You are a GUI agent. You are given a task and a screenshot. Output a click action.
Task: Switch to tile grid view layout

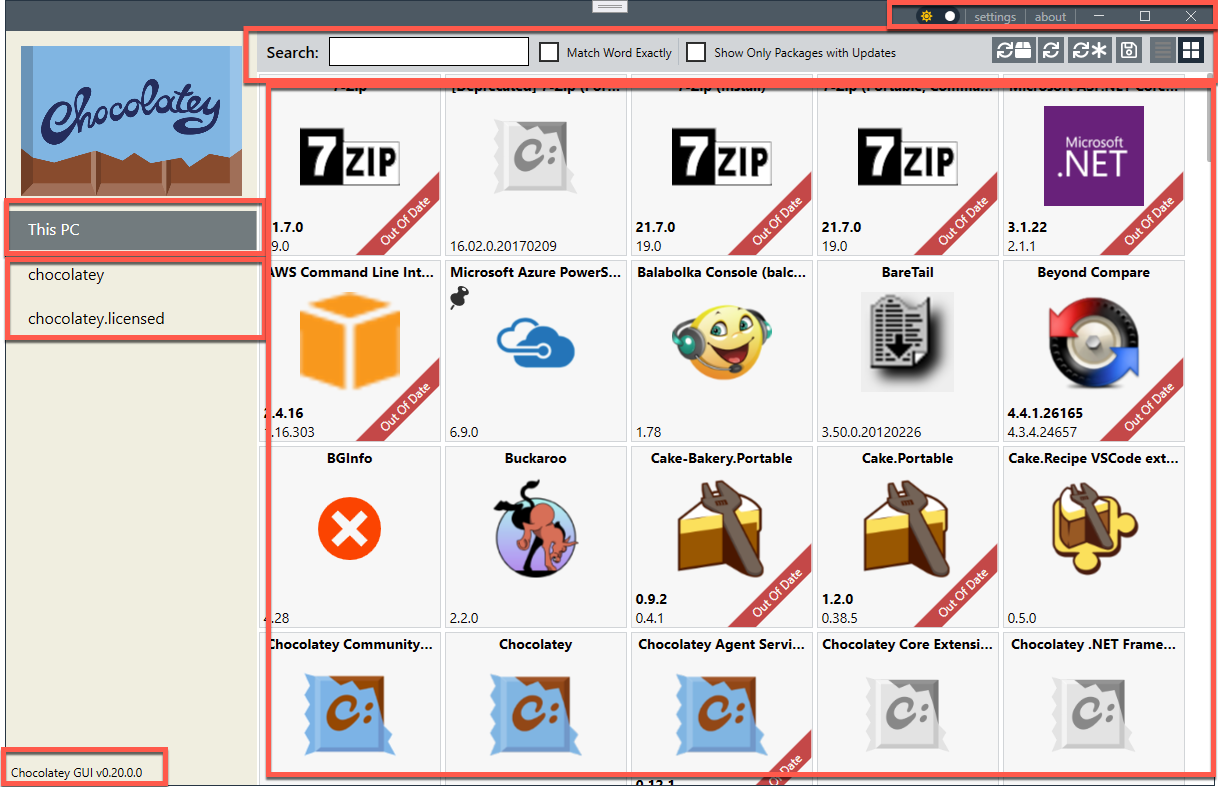click(1190, 51)
